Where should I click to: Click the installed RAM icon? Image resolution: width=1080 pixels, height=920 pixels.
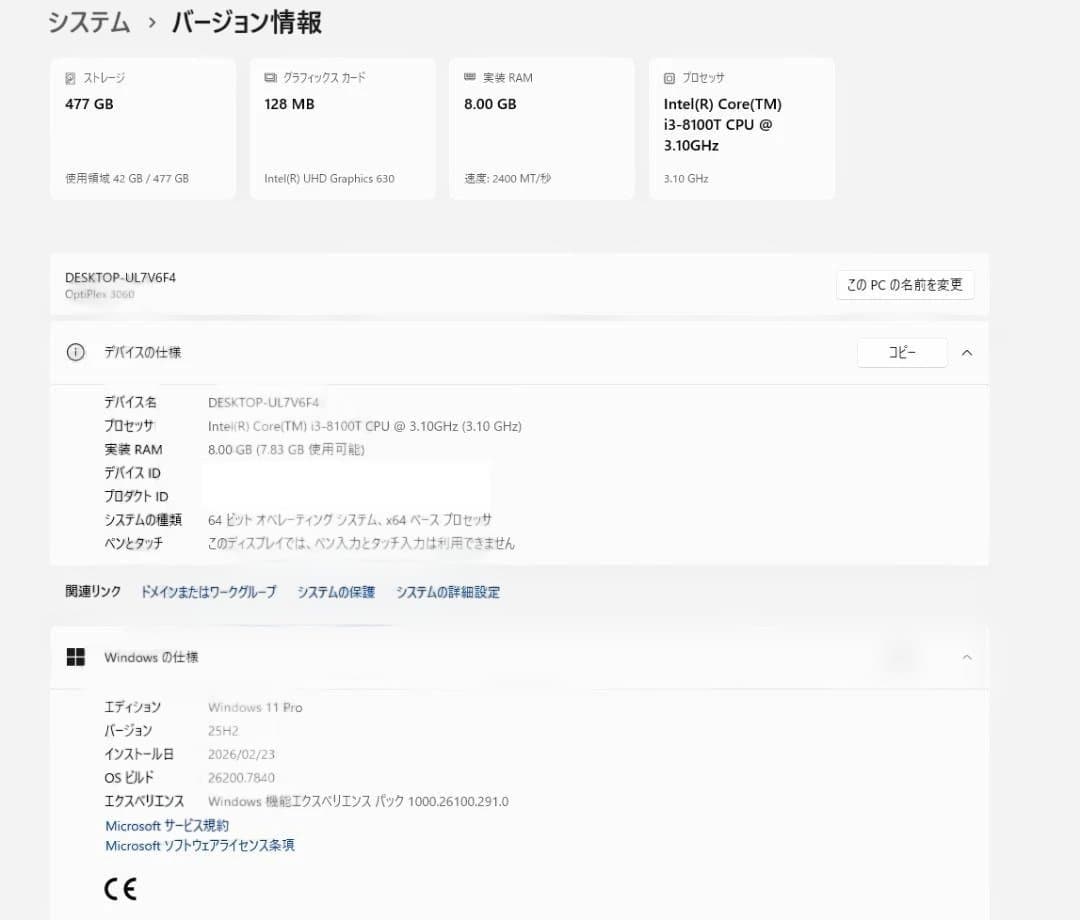pyautogui.click(x=470, y=77)
